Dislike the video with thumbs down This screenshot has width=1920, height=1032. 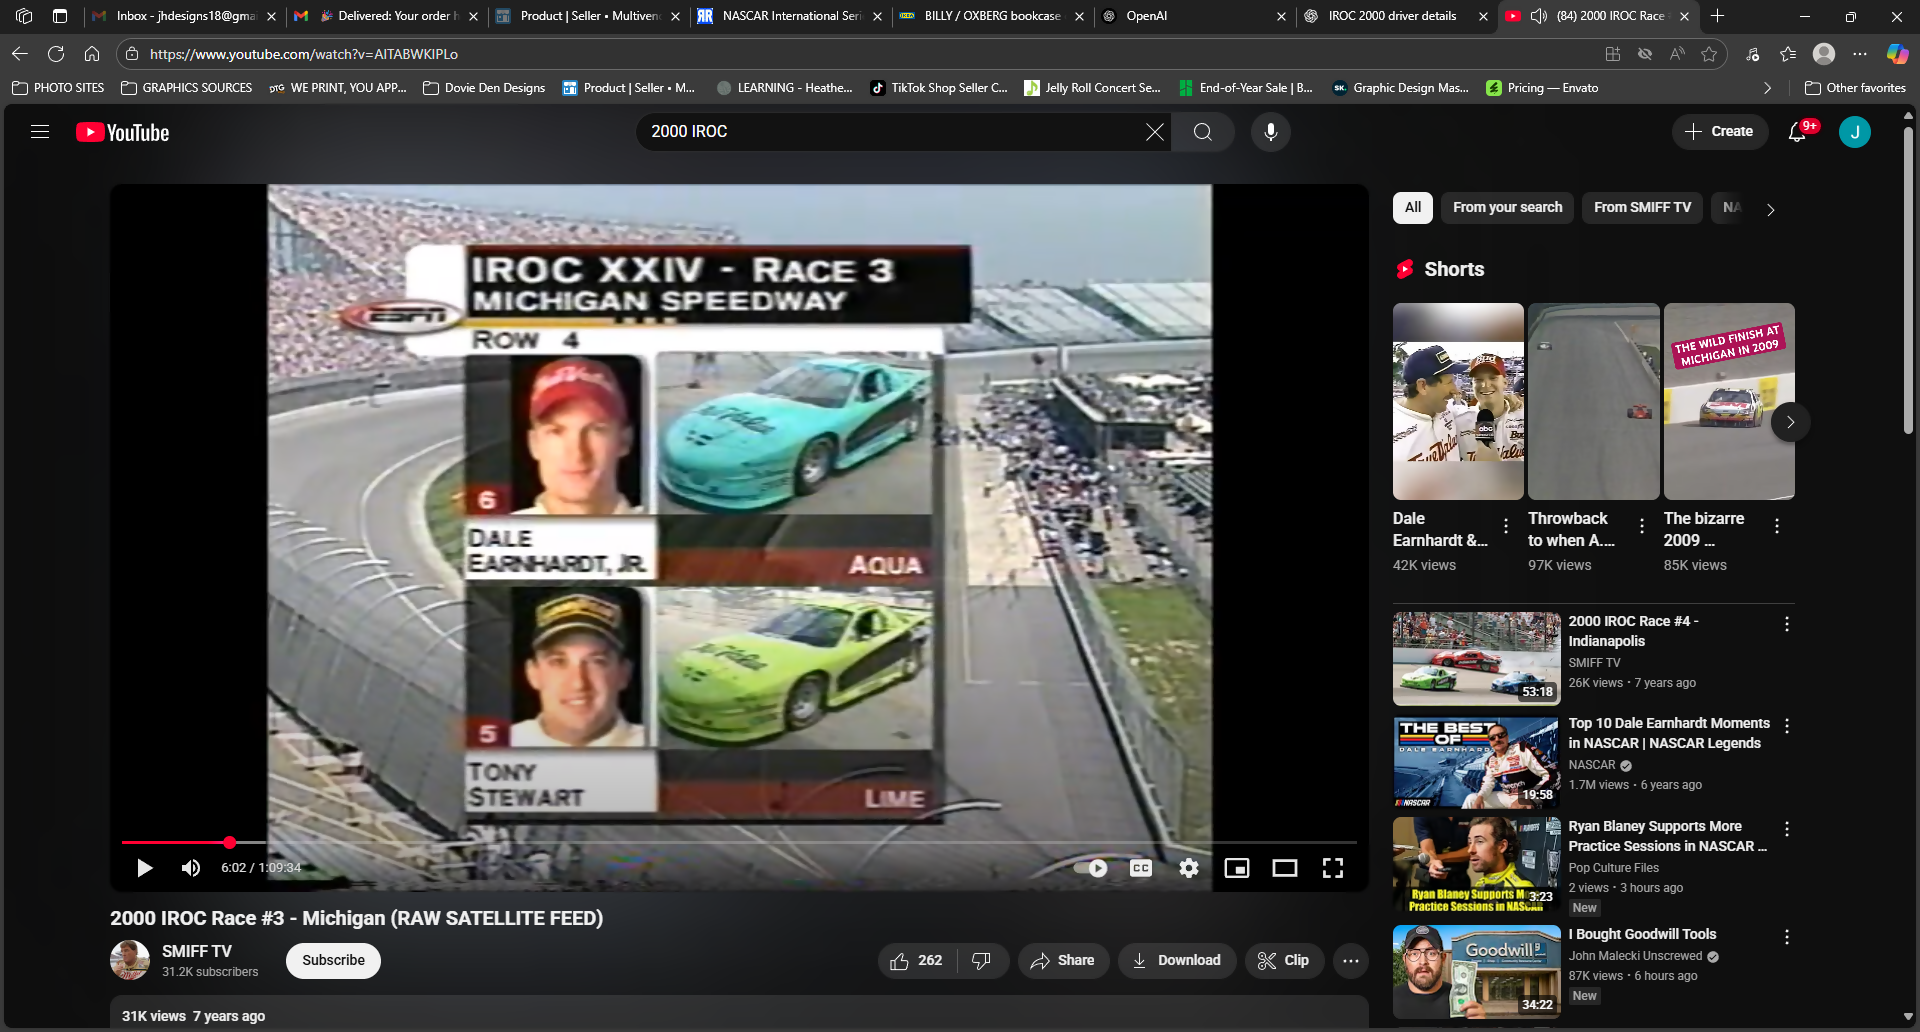982,961
